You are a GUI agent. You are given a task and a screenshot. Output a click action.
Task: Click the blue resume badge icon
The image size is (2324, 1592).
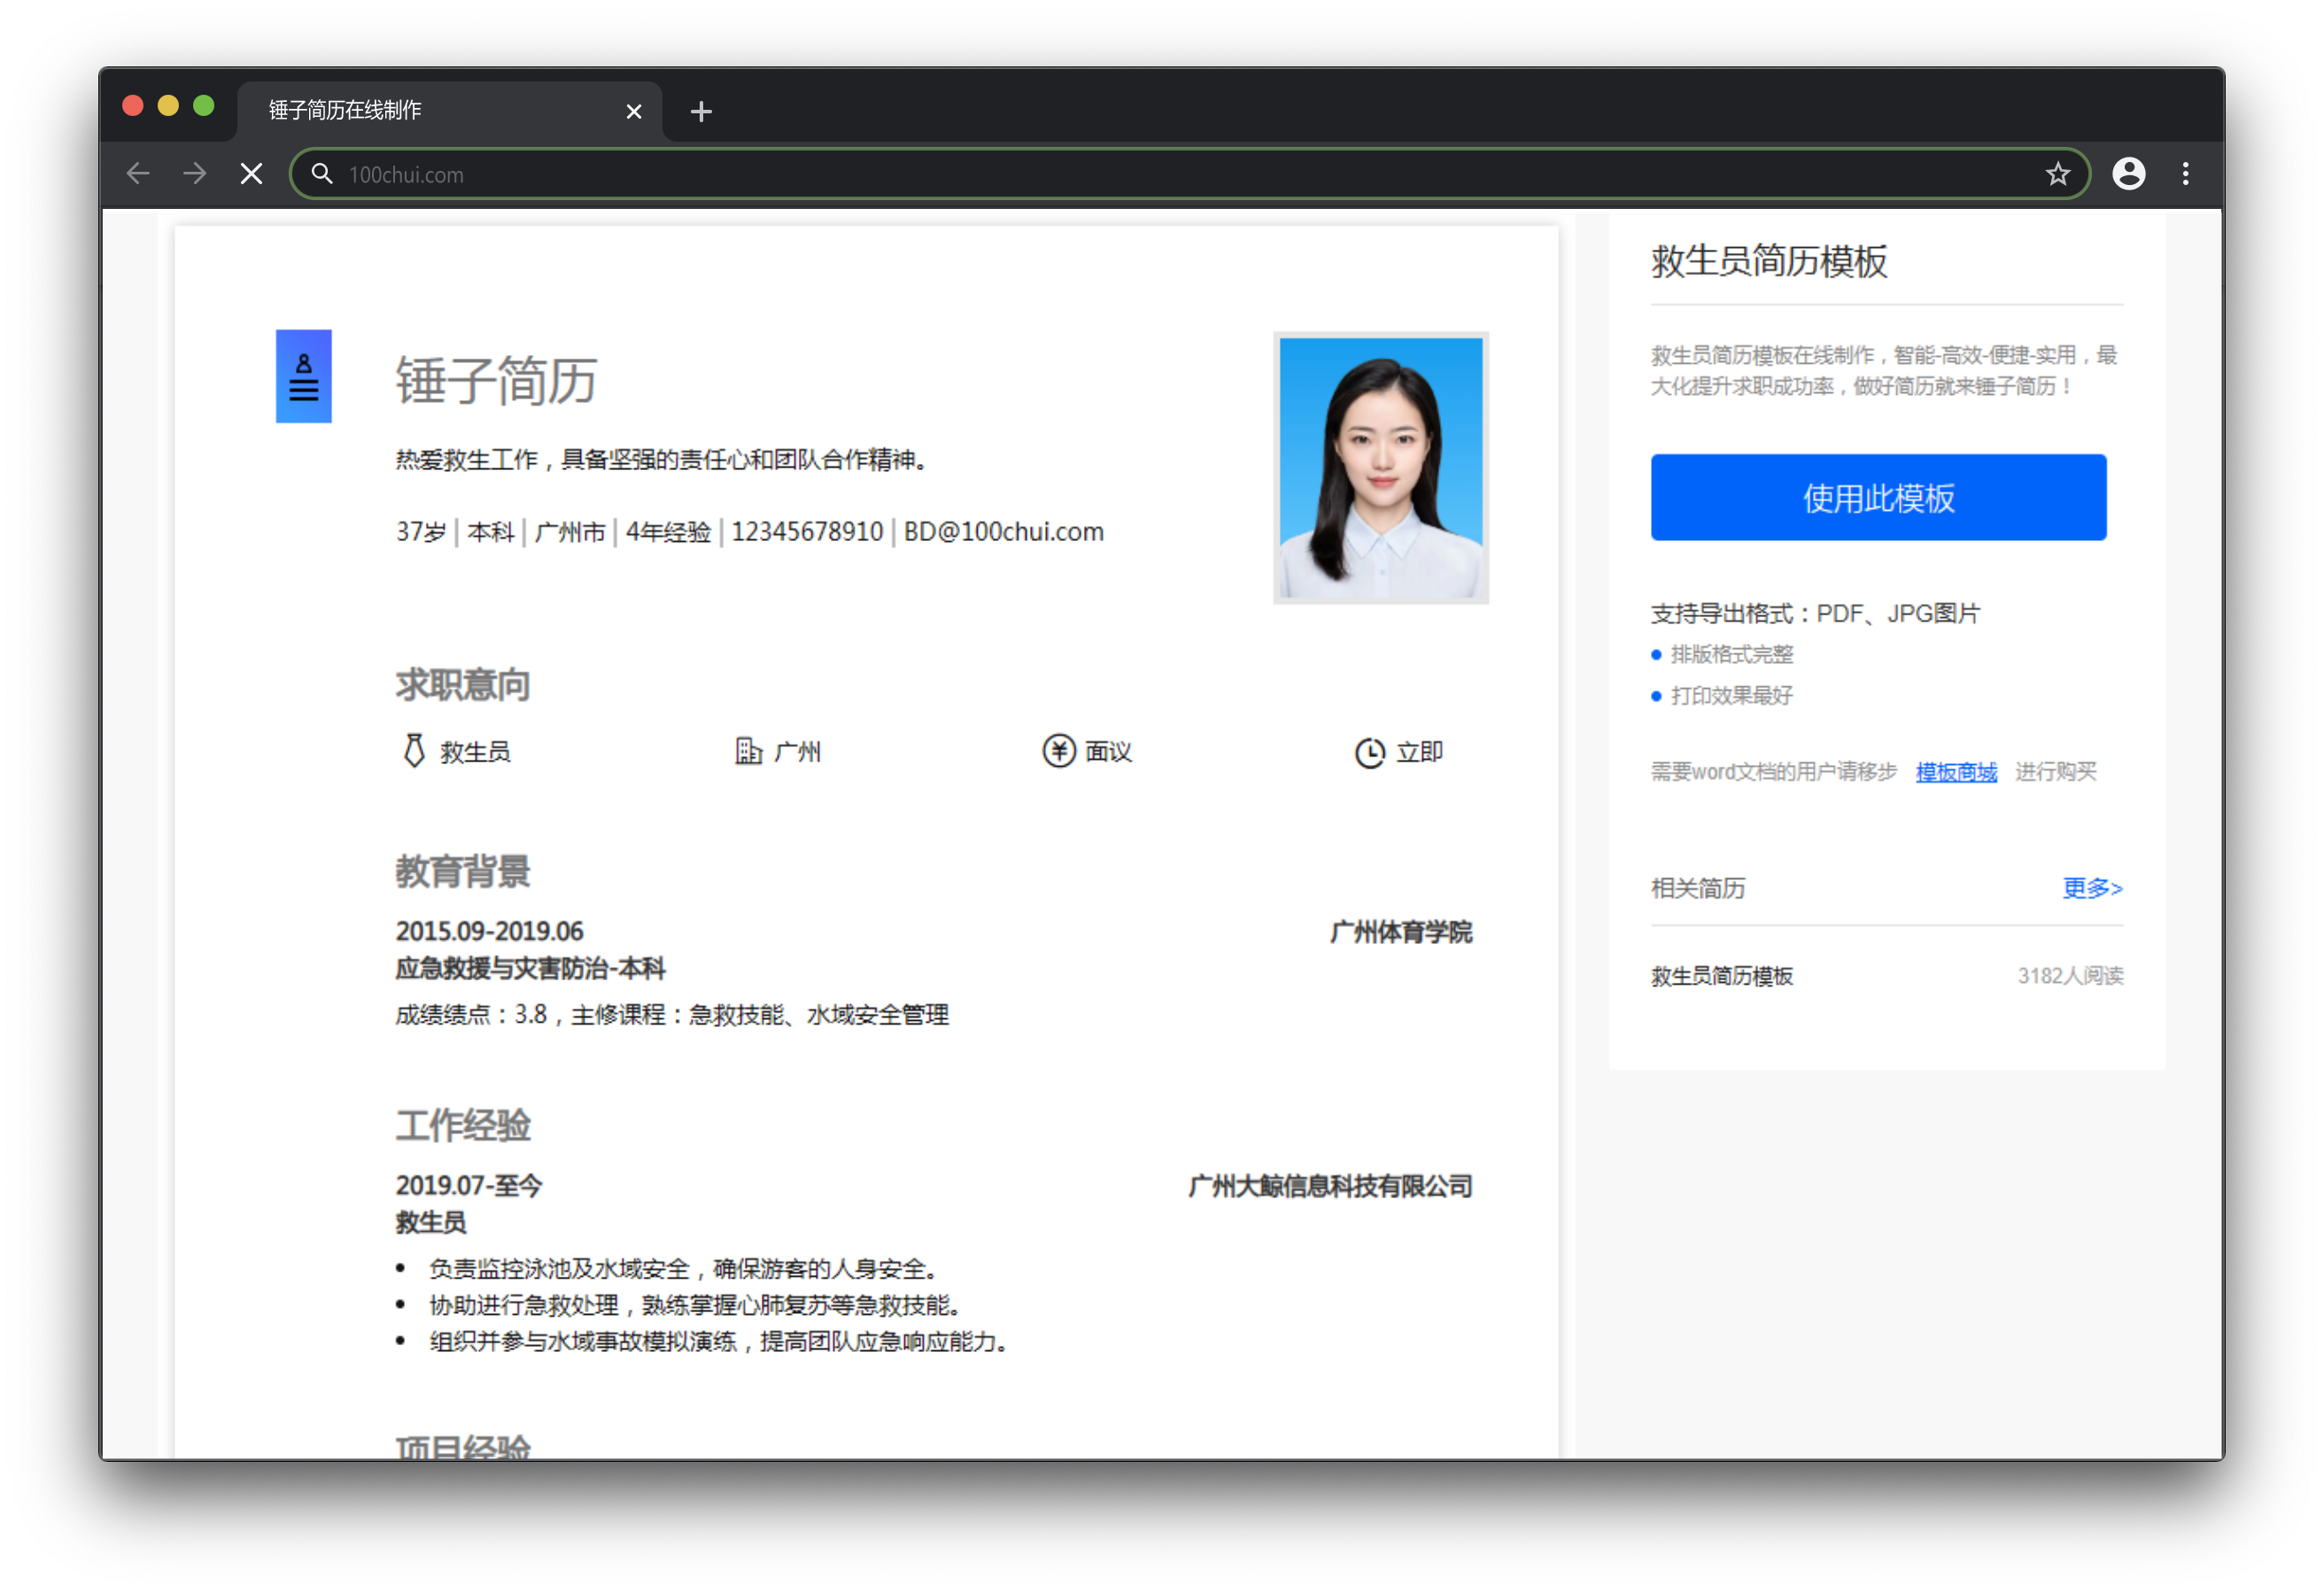pyautogui.click(x=304, y=376)
